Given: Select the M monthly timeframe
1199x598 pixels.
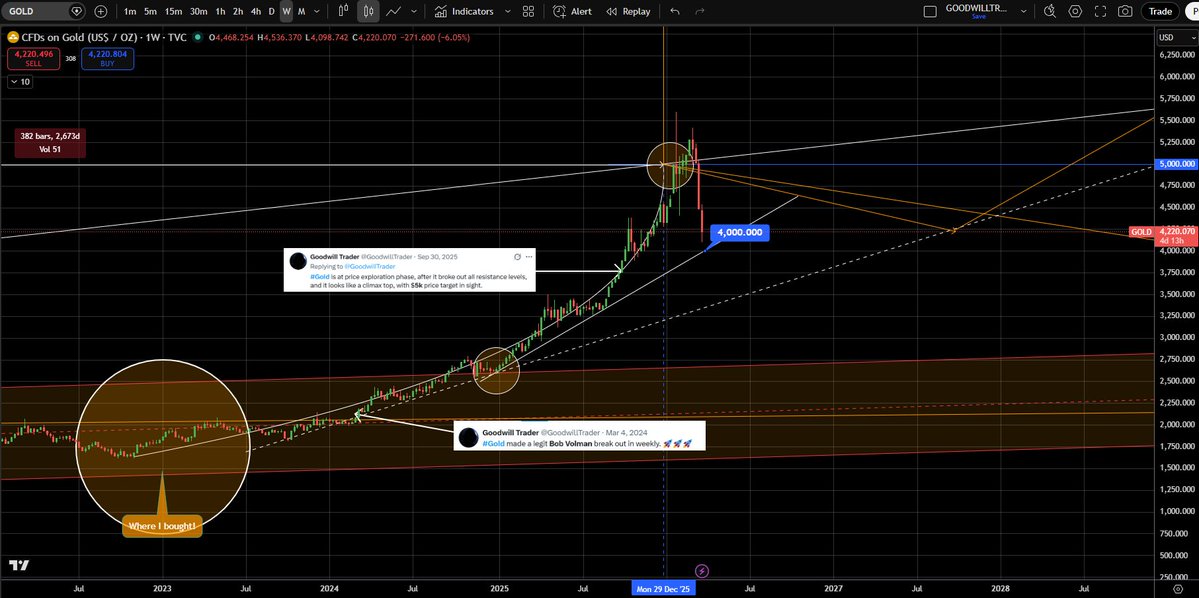Looking at the screenshot, I should [x=301, y=11].
